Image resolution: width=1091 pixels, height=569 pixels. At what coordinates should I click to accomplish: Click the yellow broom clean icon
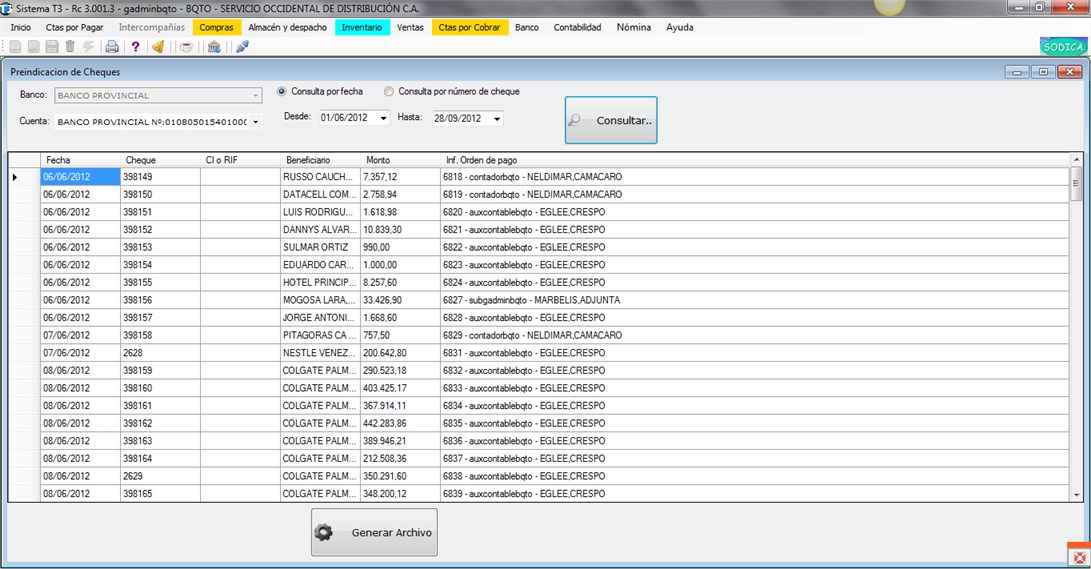[159, 47]
